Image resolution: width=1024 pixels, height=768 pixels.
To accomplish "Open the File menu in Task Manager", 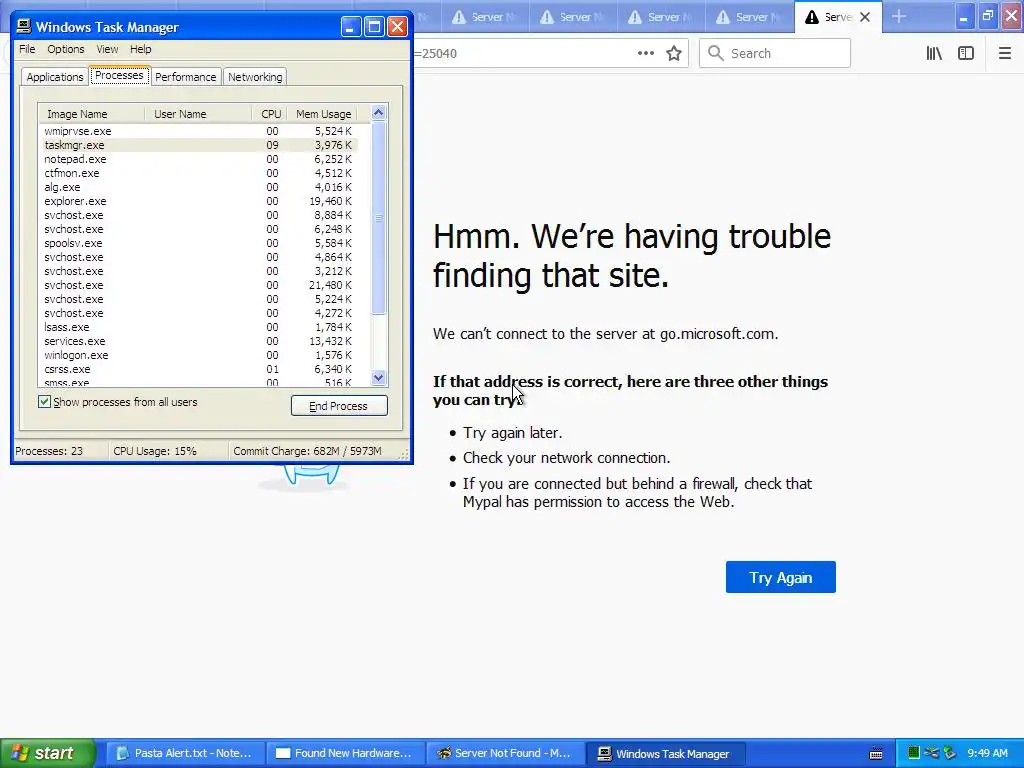I will click(x=27, y=49).
